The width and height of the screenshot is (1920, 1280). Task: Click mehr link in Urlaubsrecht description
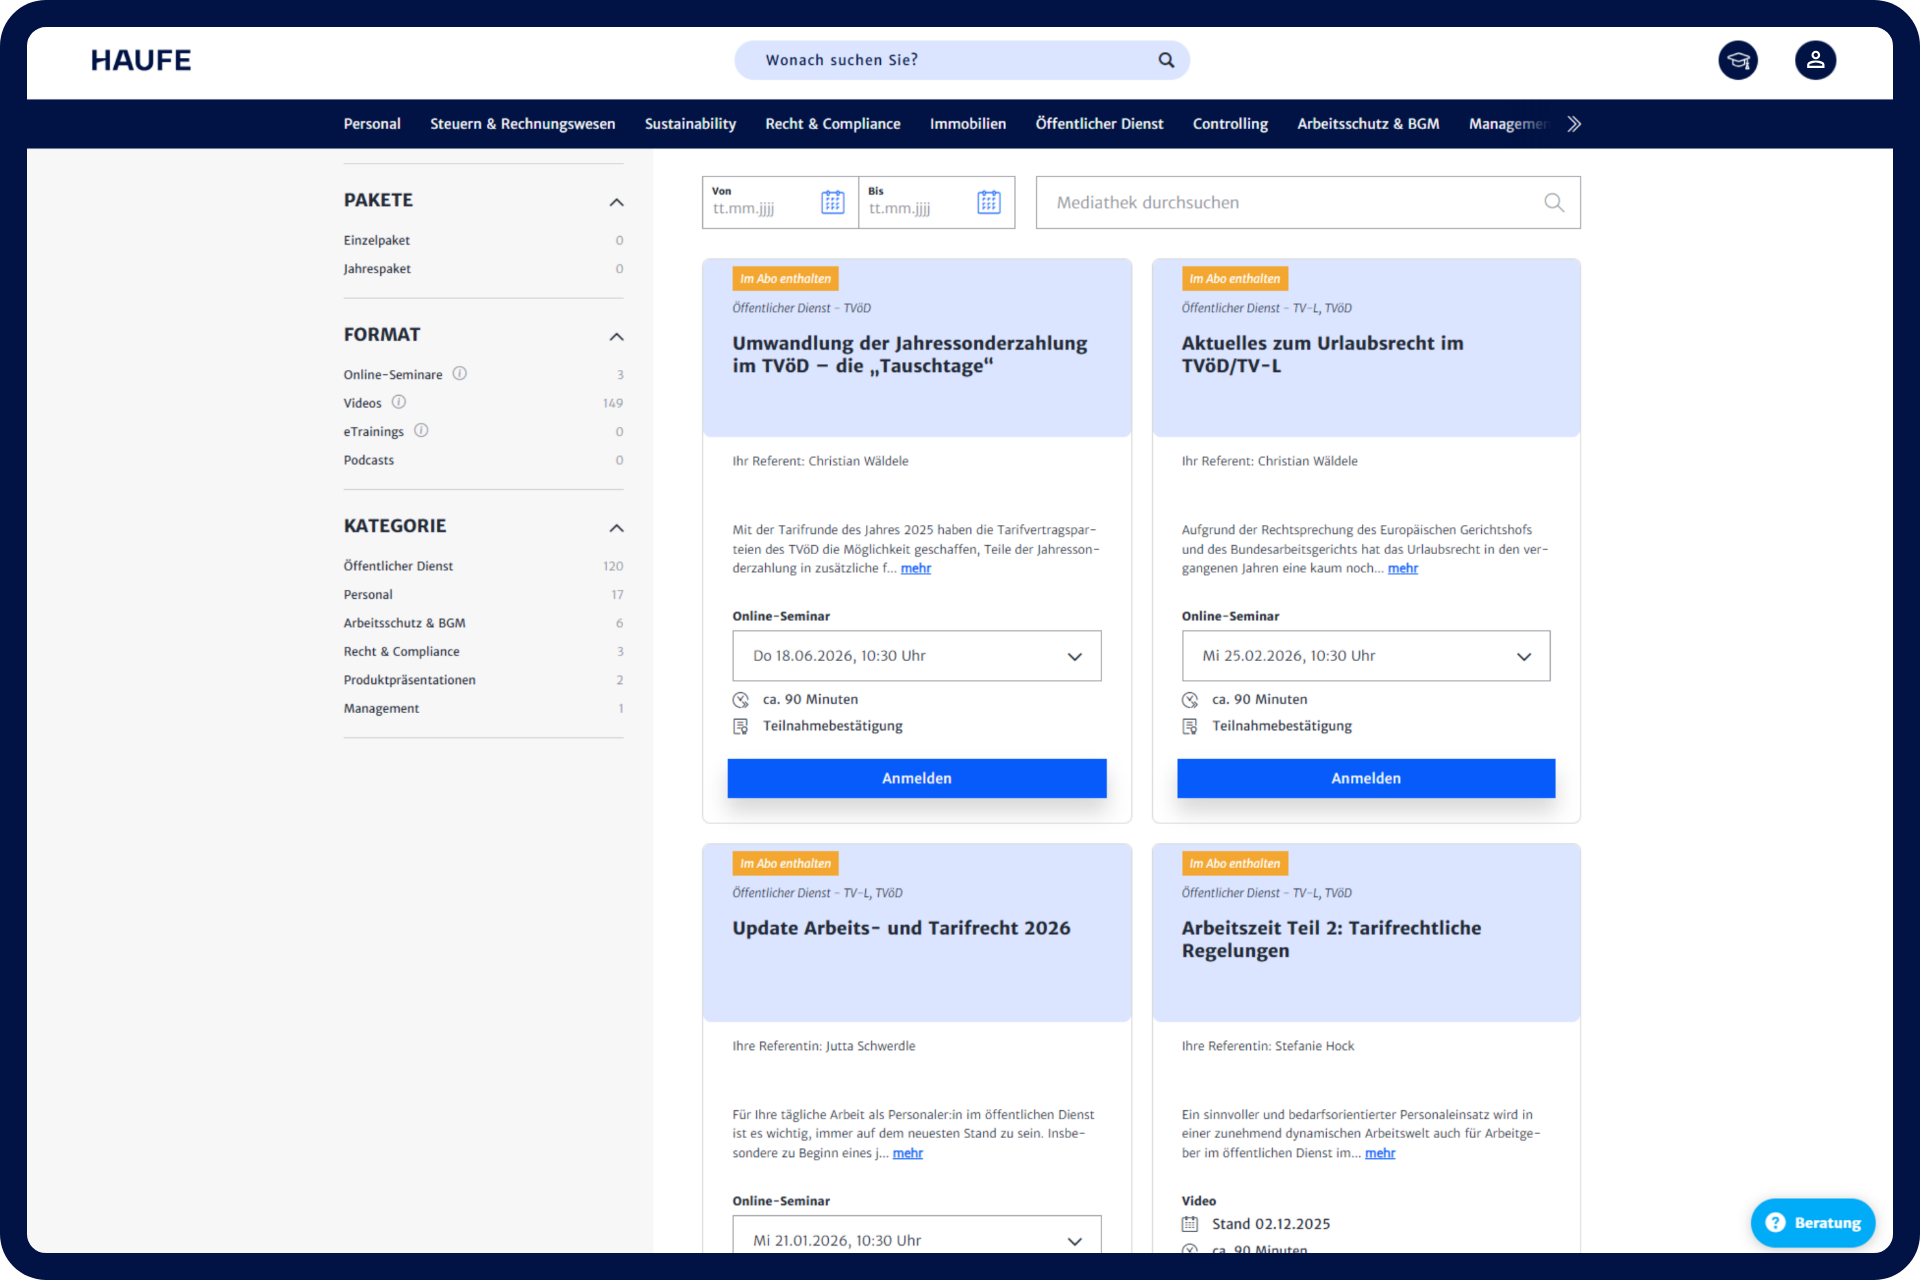[1402, 568]
